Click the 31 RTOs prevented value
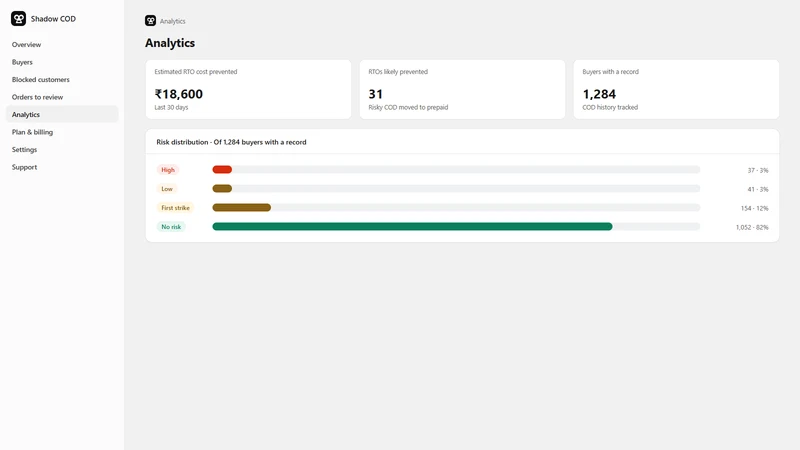The image size is (800, 450). 376,94
